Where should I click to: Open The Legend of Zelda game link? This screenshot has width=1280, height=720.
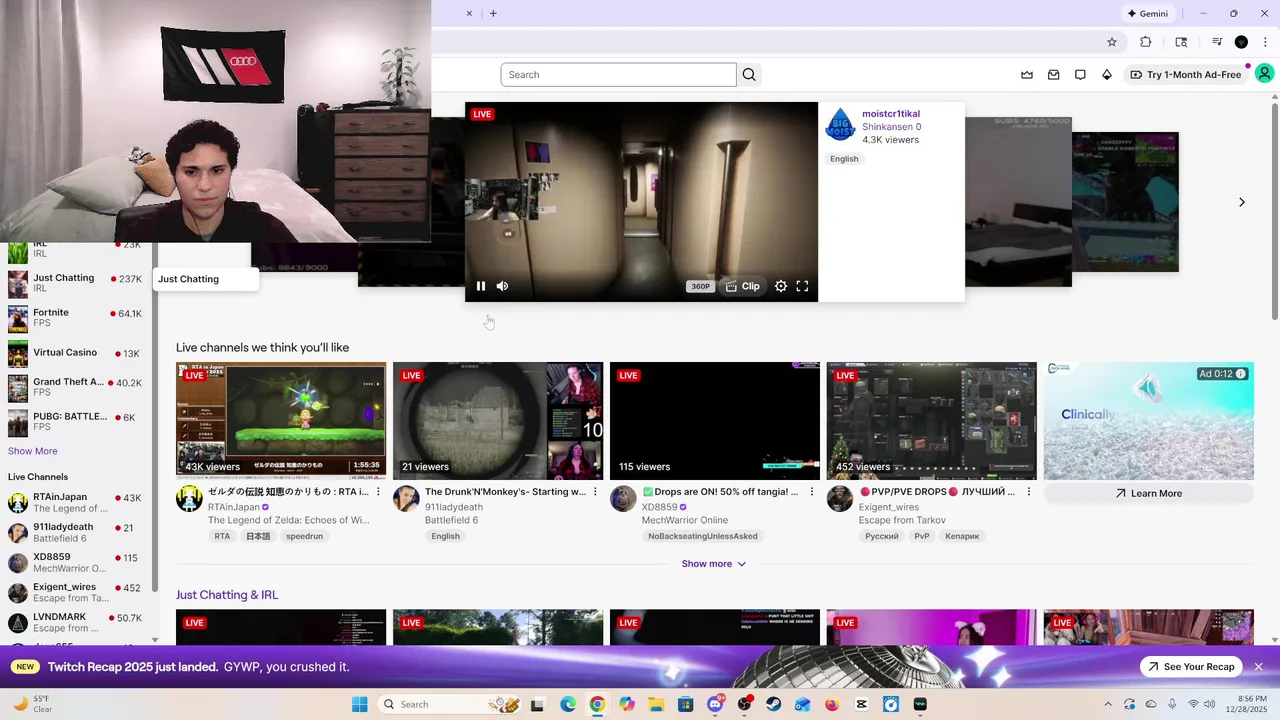click(x=288, y=520)
